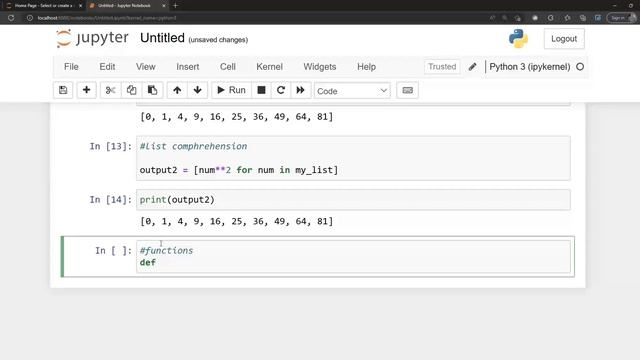Click the In [13] prompt label
Image resolution: width=640 pixels, height=360 pixels.
coord(111,146)
